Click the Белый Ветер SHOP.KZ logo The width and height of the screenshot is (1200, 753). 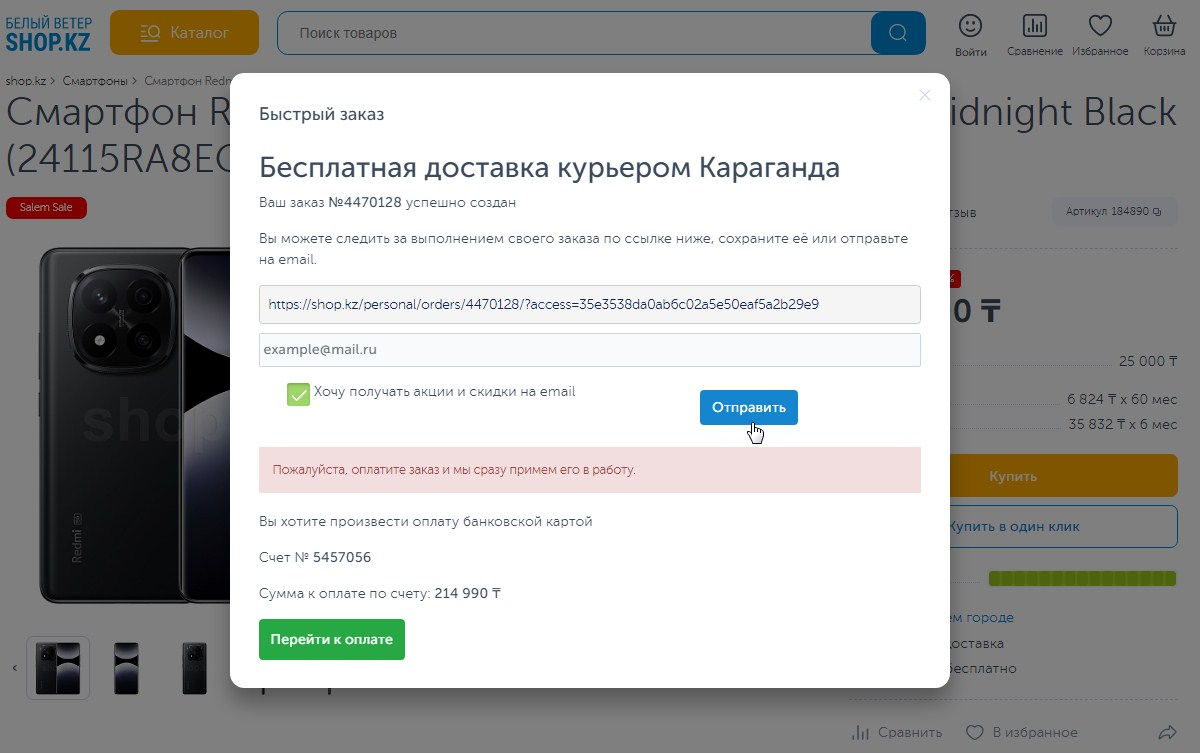click(x=48, y=33)
